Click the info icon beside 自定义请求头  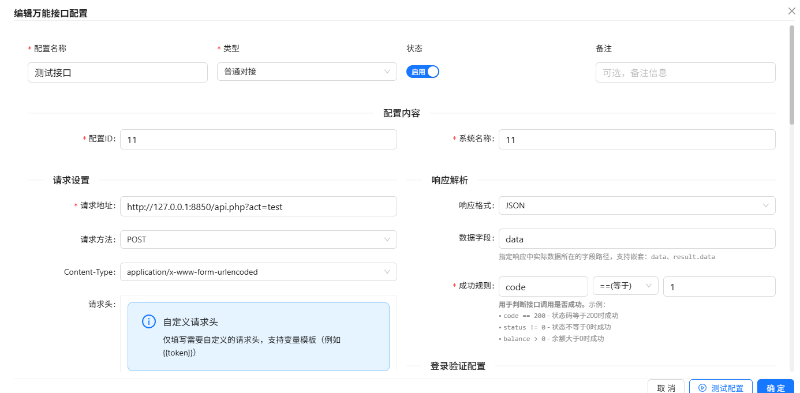coord(148,322)
